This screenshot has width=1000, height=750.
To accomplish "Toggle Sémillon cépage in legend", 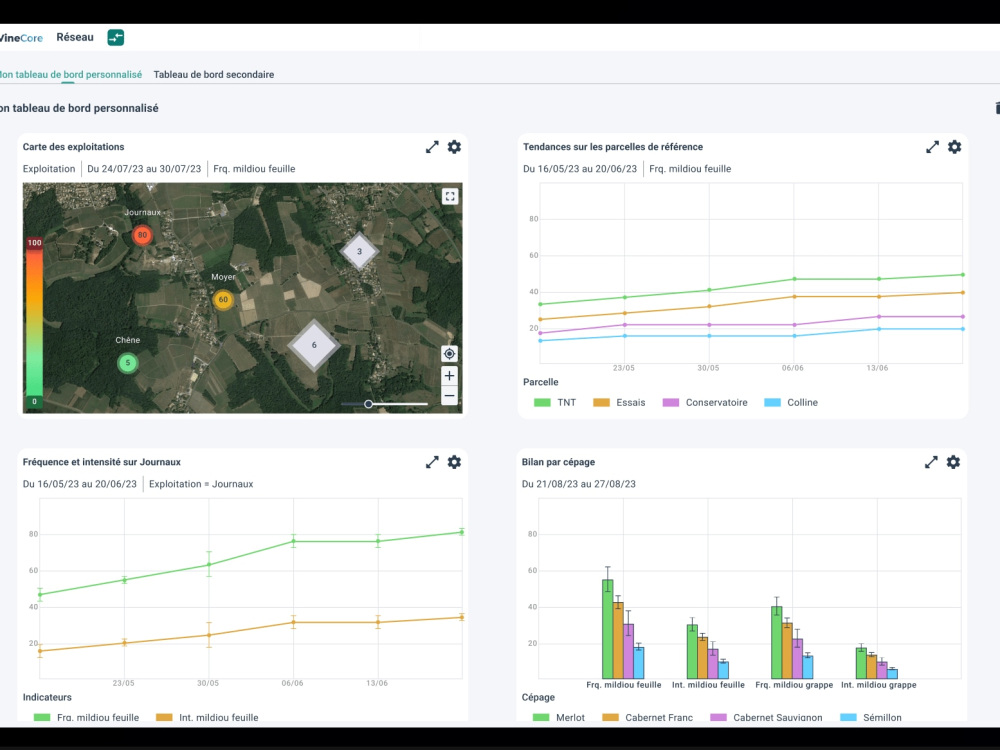I will pyautogui.click(x=871, y=717).
